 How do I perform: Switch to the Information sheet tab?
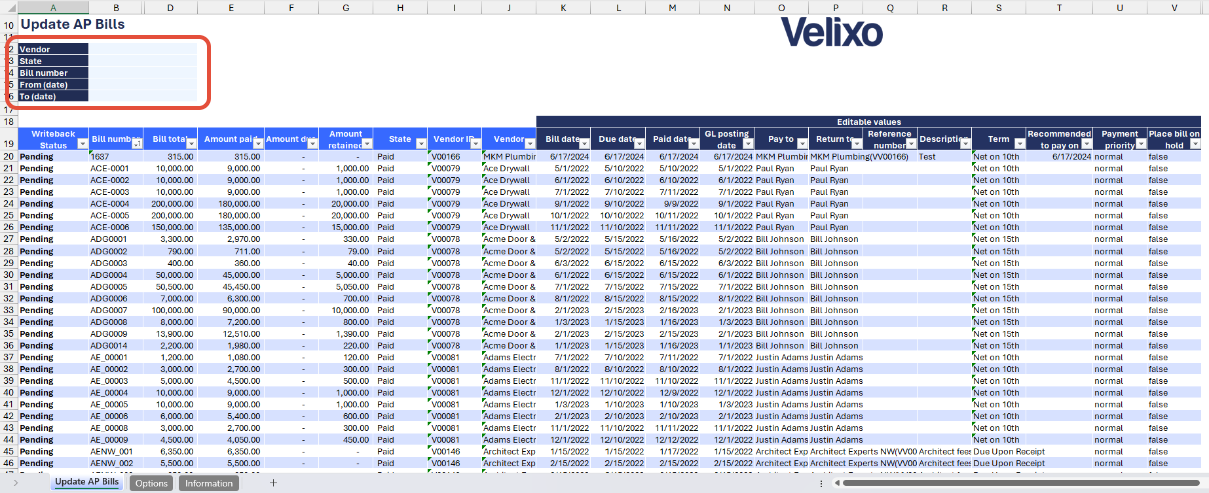tap(209, 483)
